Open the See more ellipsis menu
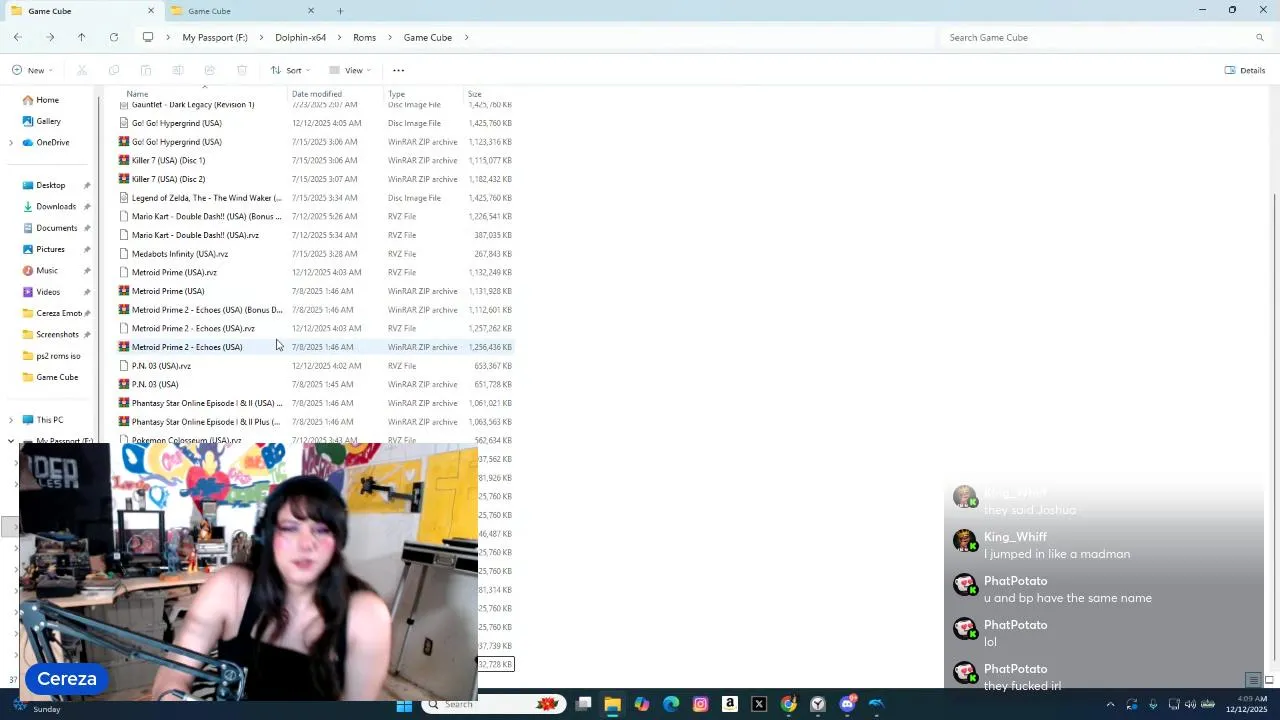 399,70
